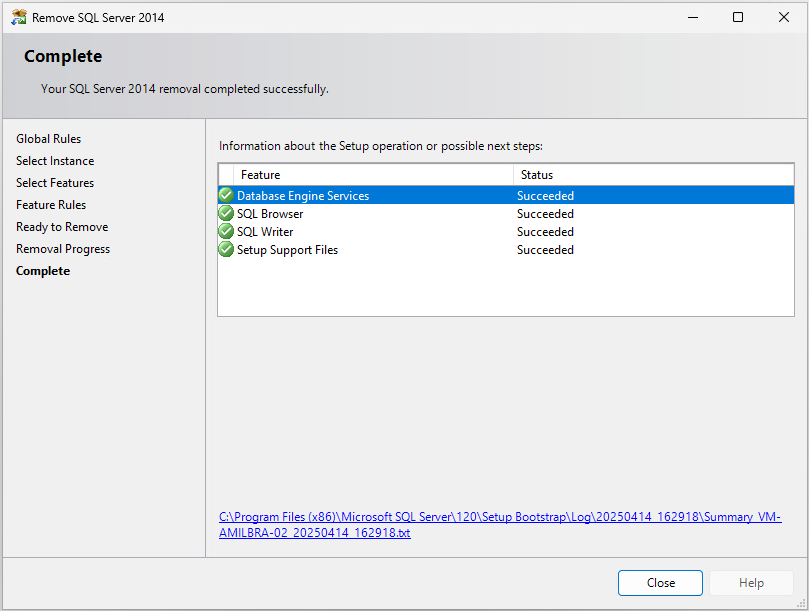
Task: Click the SQL Server setup icon in title bar
Action: [x=18, y=17]
